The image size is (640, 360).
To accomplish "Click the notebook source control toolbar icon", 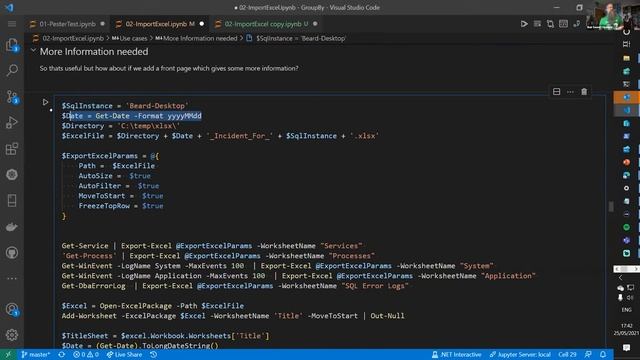I will point(577,24).
